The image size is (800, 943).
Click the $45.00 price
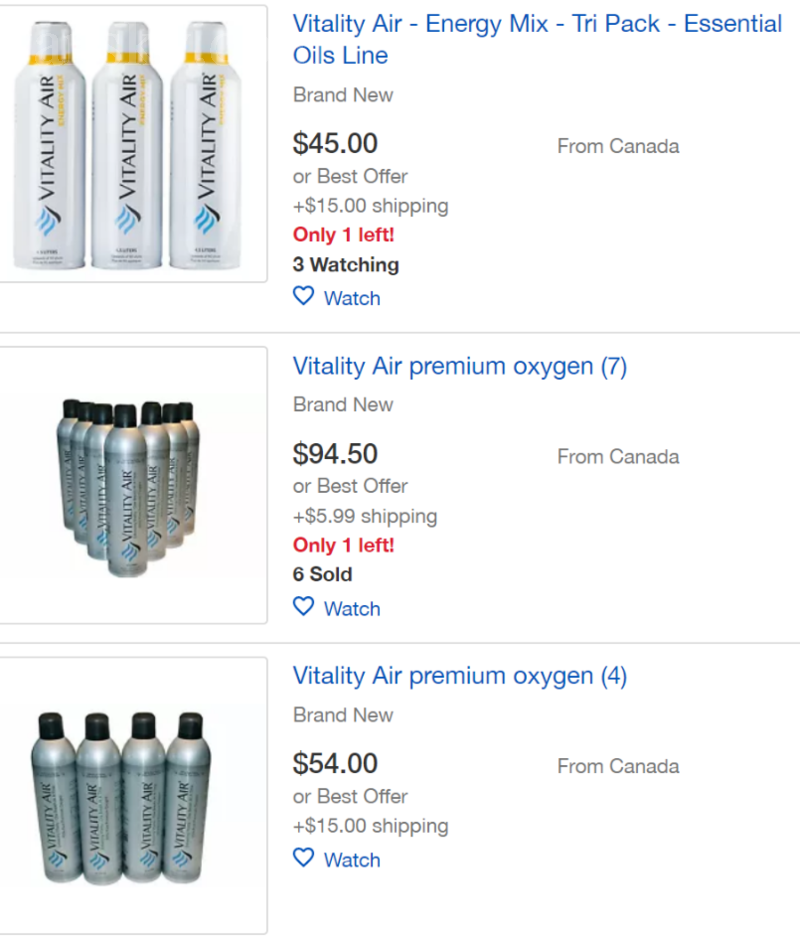click(x=335, y=144)
